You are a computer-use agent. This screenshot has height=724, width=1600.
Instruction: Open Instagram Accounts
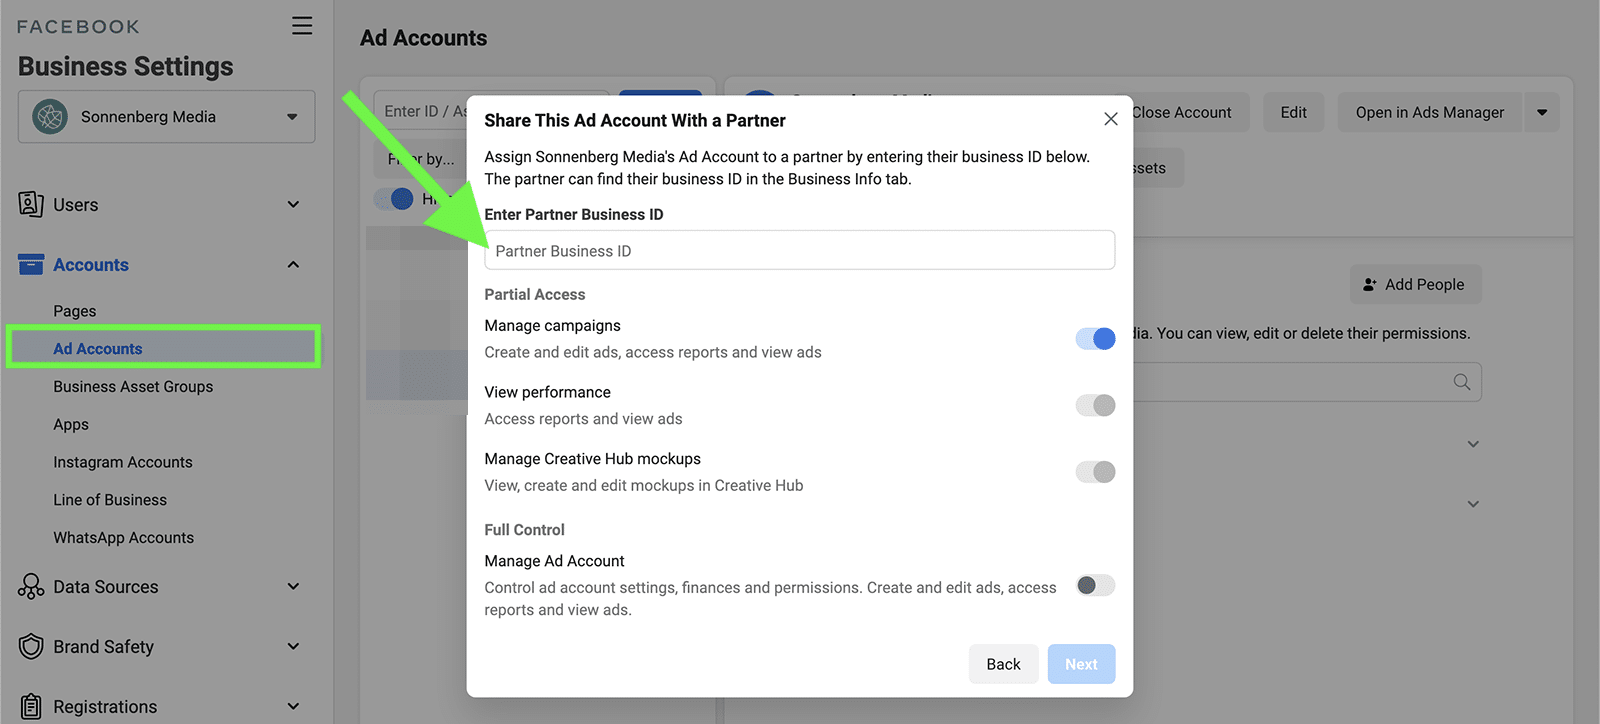click(x=123, y=462)
